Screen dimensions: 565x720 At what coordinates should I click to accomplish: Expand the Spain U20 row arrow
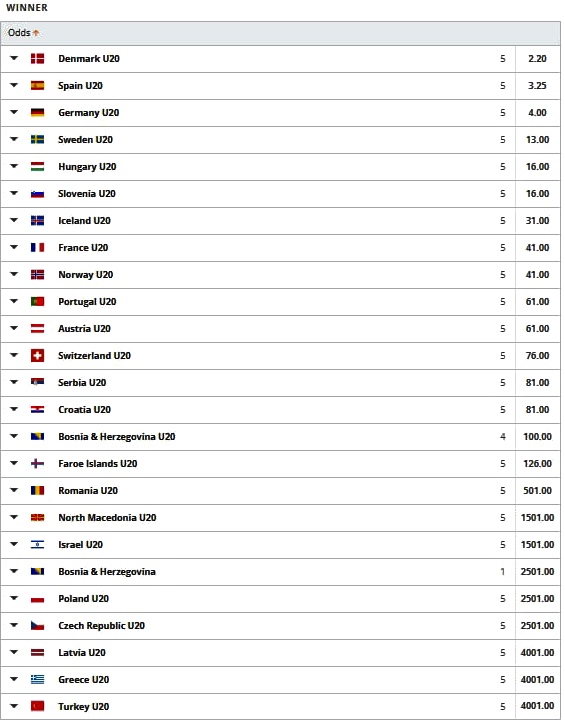(x=14, y=85)
